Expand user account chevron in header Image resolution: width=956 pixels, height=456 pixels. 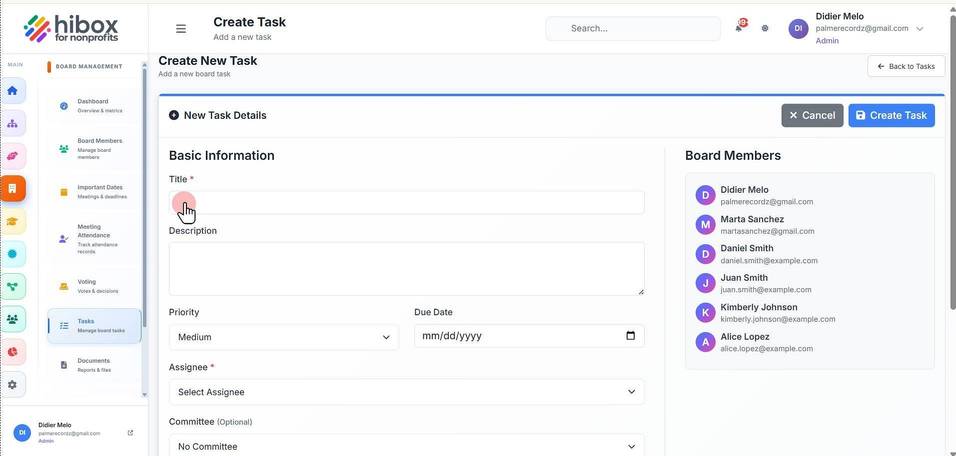[x=920, y=29]
